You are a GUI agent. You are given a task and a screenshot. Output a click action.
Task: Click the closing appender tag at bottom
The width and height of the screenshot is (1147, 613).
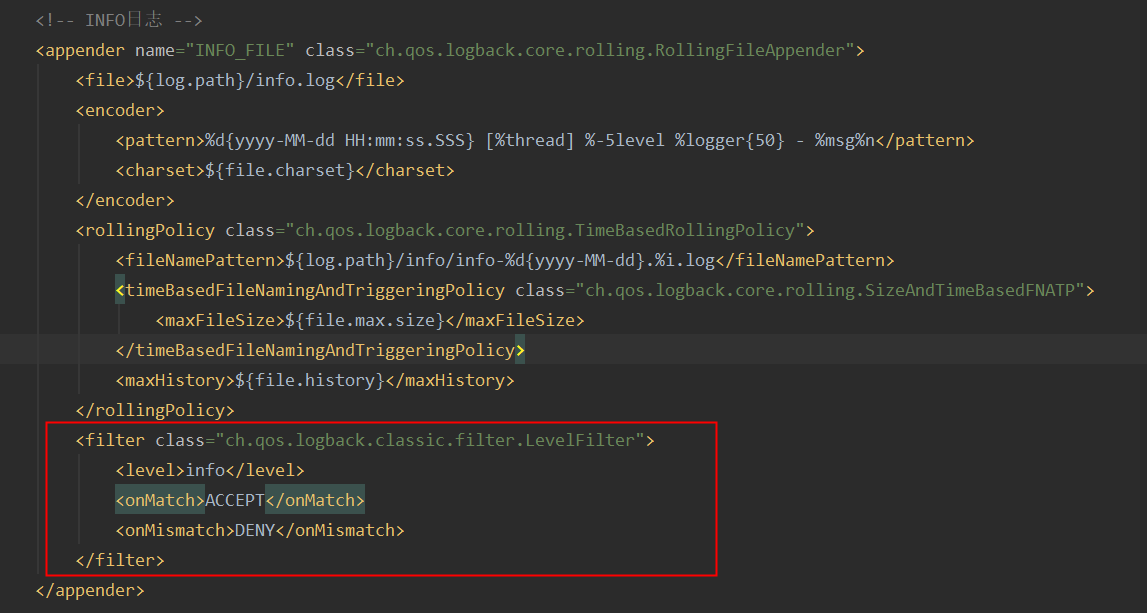click(89, 589)
